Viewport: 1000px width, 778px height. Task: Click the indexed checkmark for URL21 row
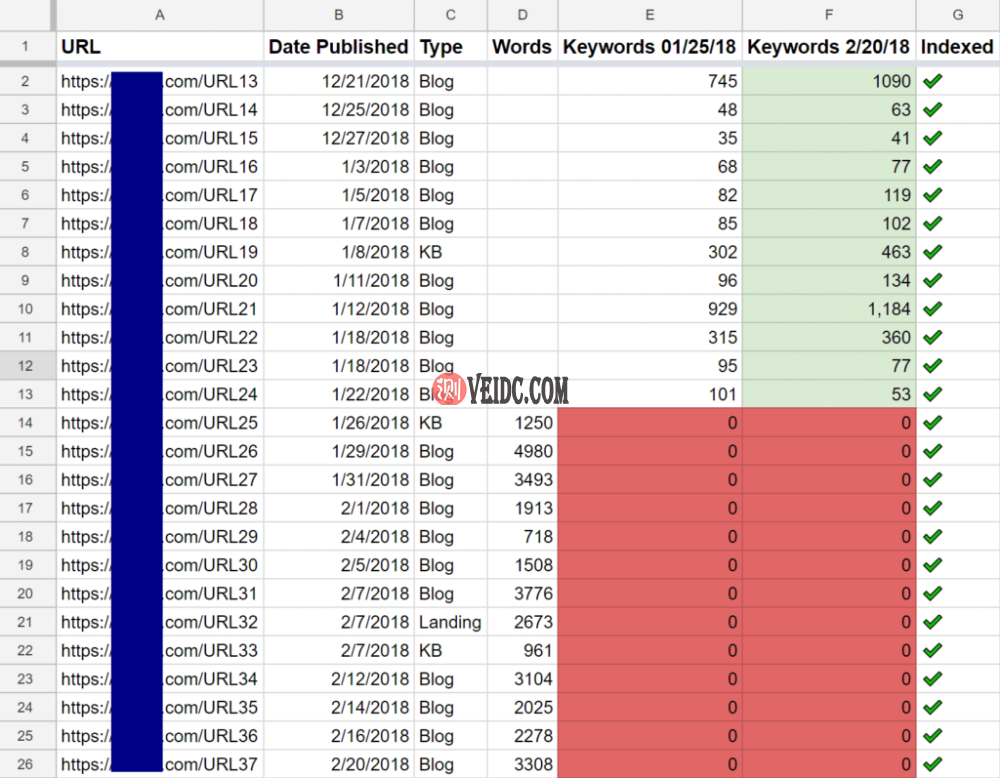click(x=932, y=309)
